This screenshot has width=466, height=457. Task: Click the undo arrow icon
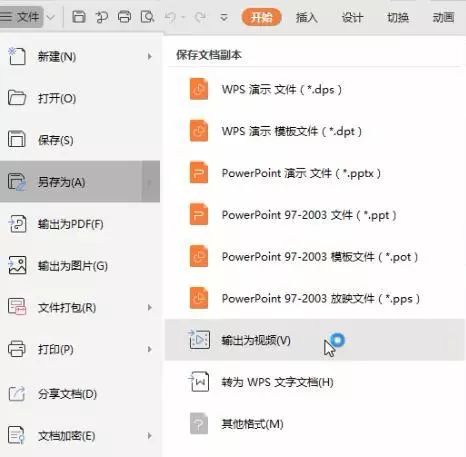[171, 17]
